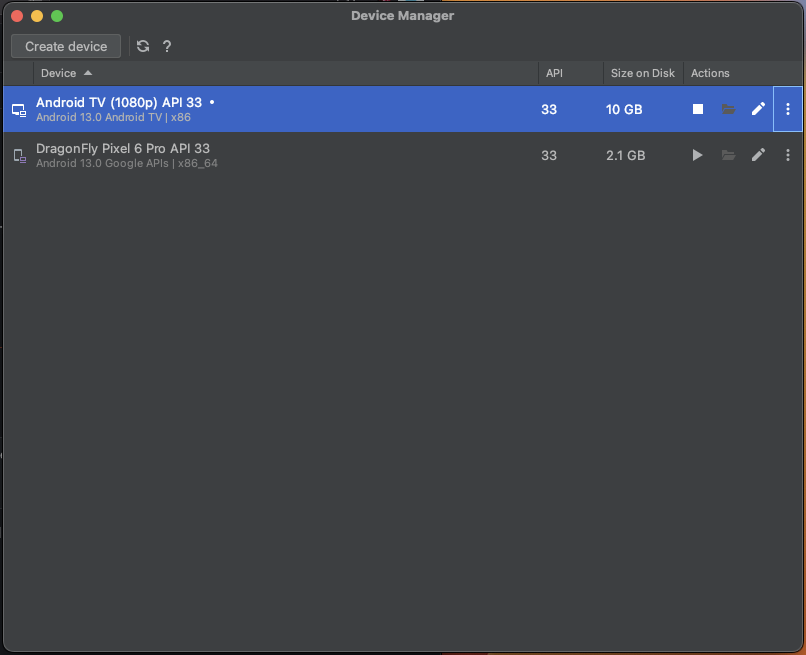Refresh the device list

(x=143, y=46)
